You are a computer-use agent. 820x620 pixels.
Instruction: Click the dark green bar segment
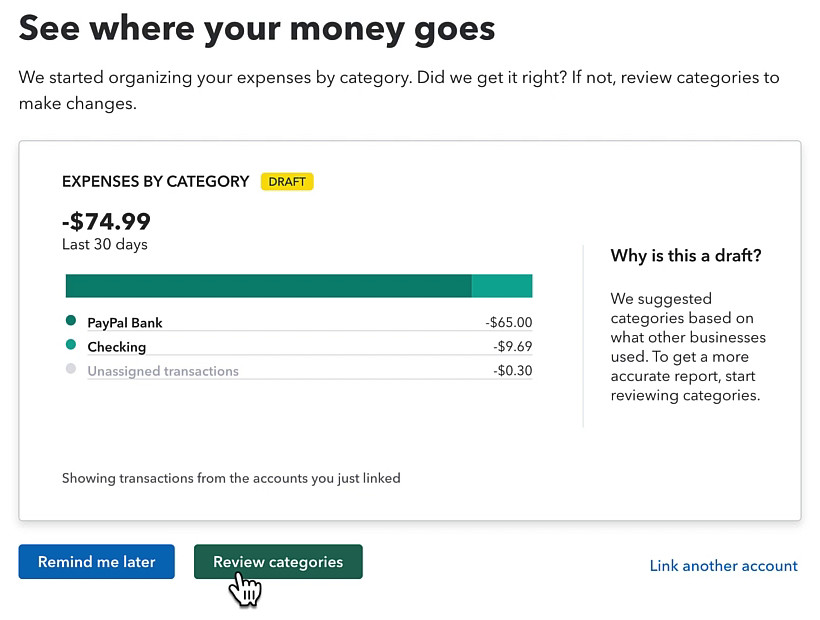(268, 286)
